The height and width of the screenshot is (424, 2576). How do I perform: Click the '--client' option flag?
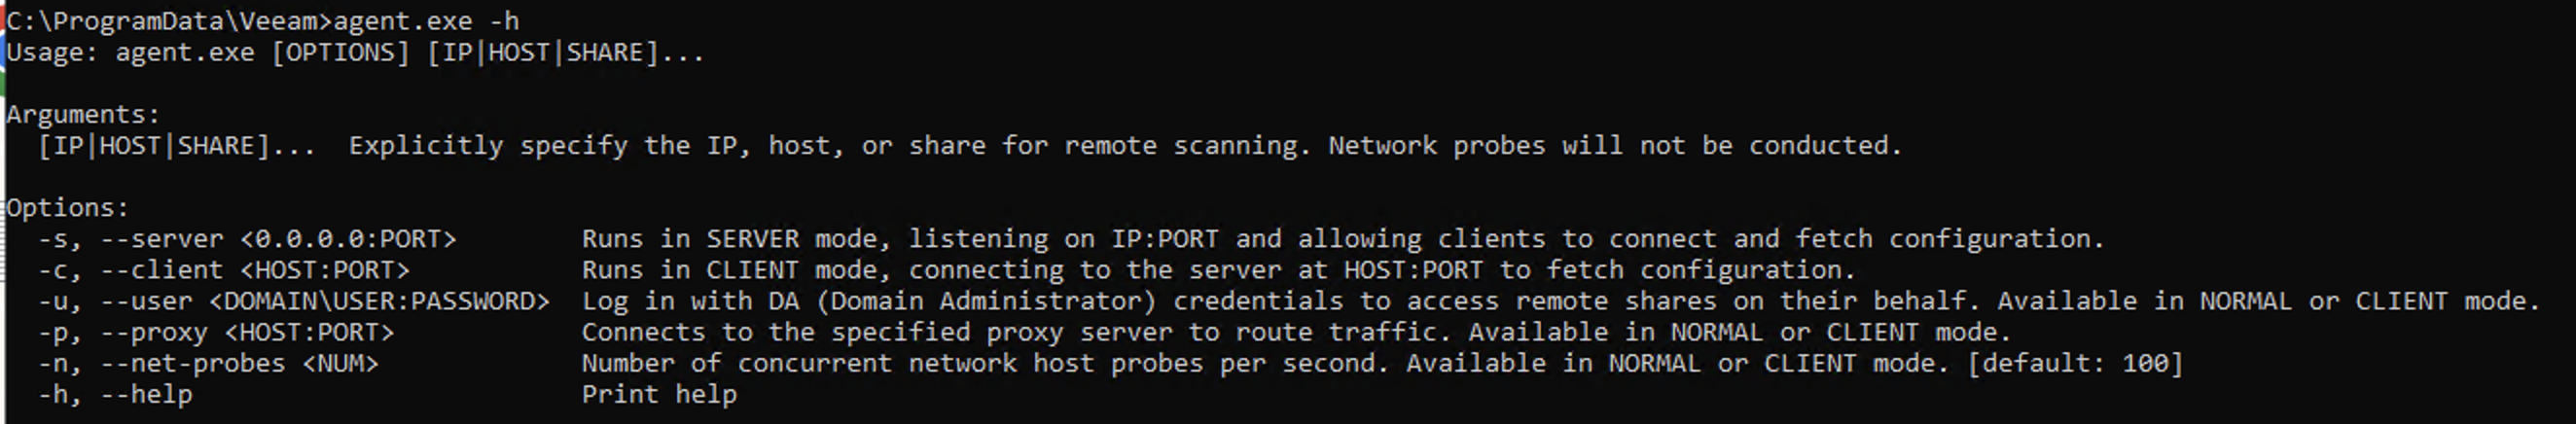162,270
